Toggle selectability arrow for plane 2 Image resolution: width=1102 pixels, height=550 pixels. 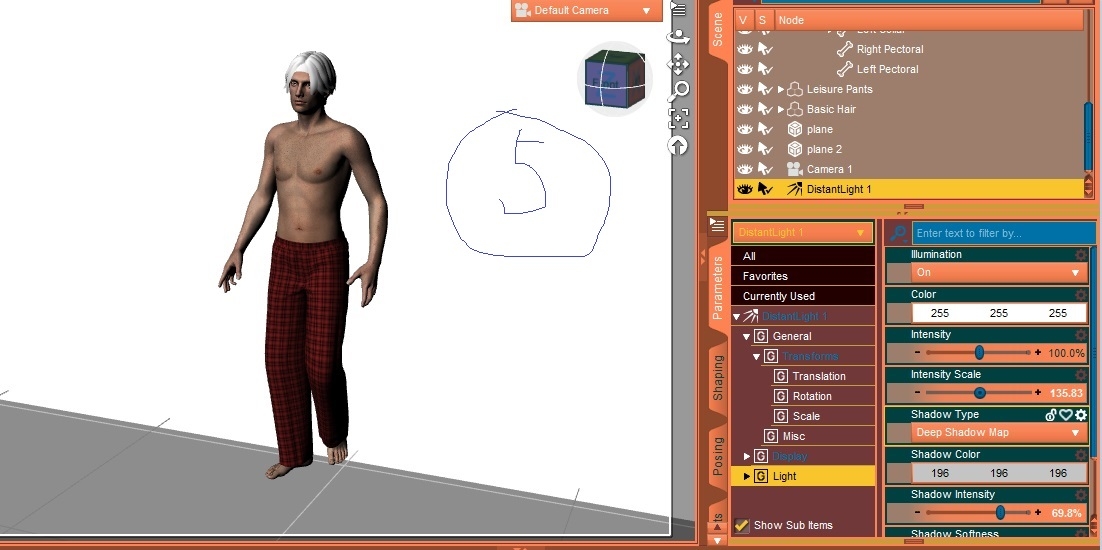tap(765, 149)
